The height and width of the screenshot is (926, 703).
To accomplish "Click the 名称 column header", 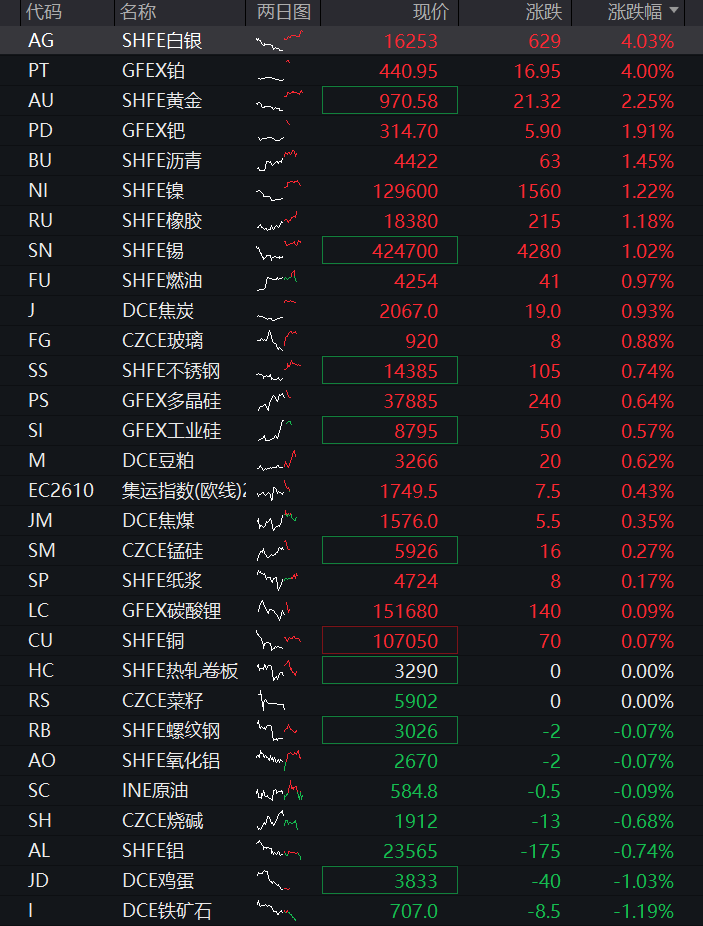I will pyautogui.click(x=138, y=12).
